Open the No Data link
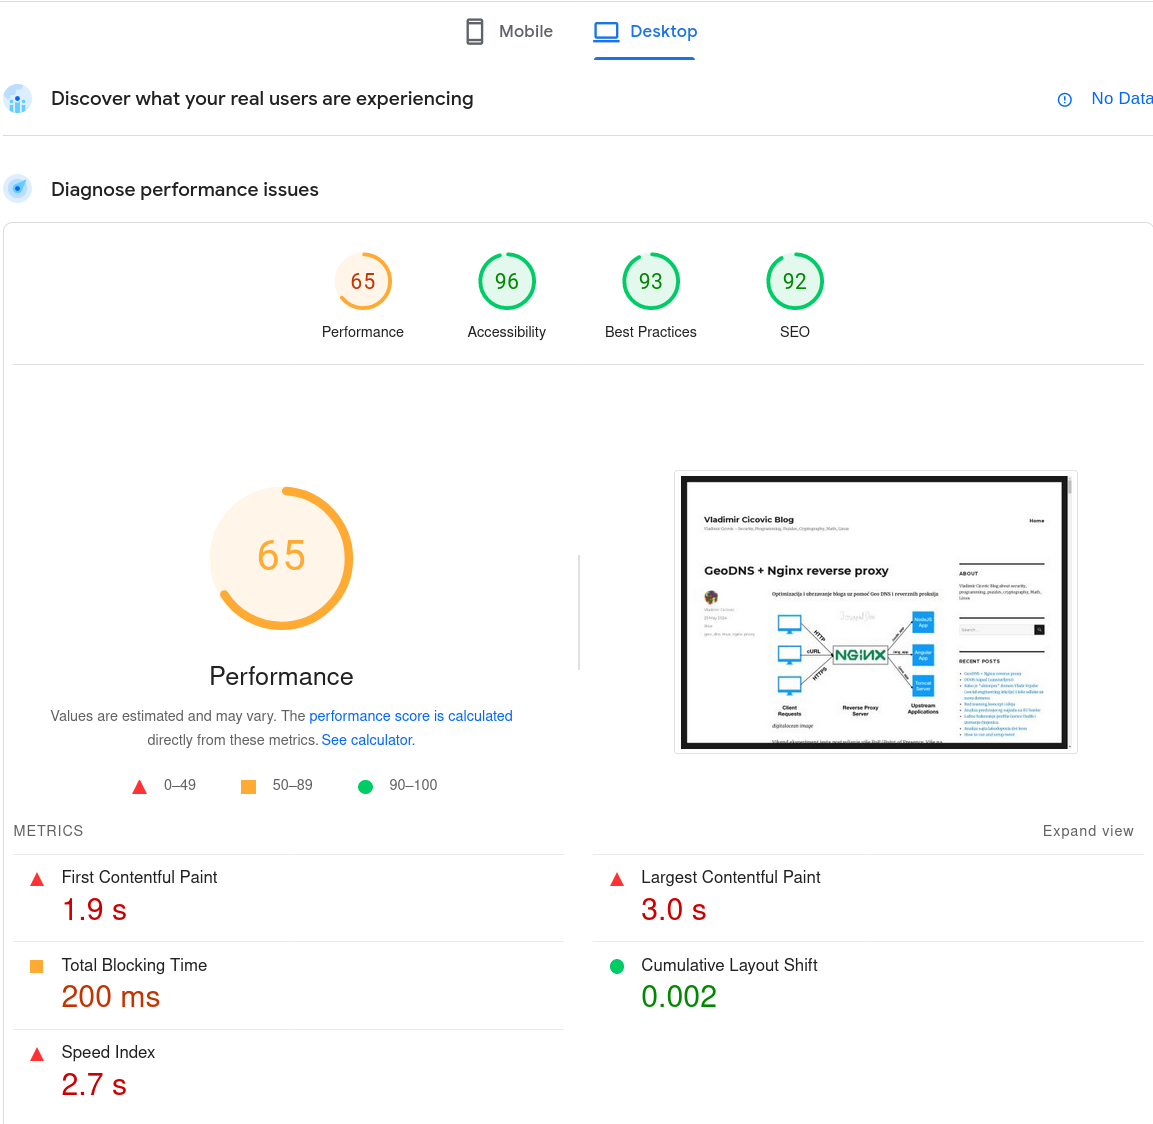Viewport: 1153px width, 1124px height. tap(1121, 99)
